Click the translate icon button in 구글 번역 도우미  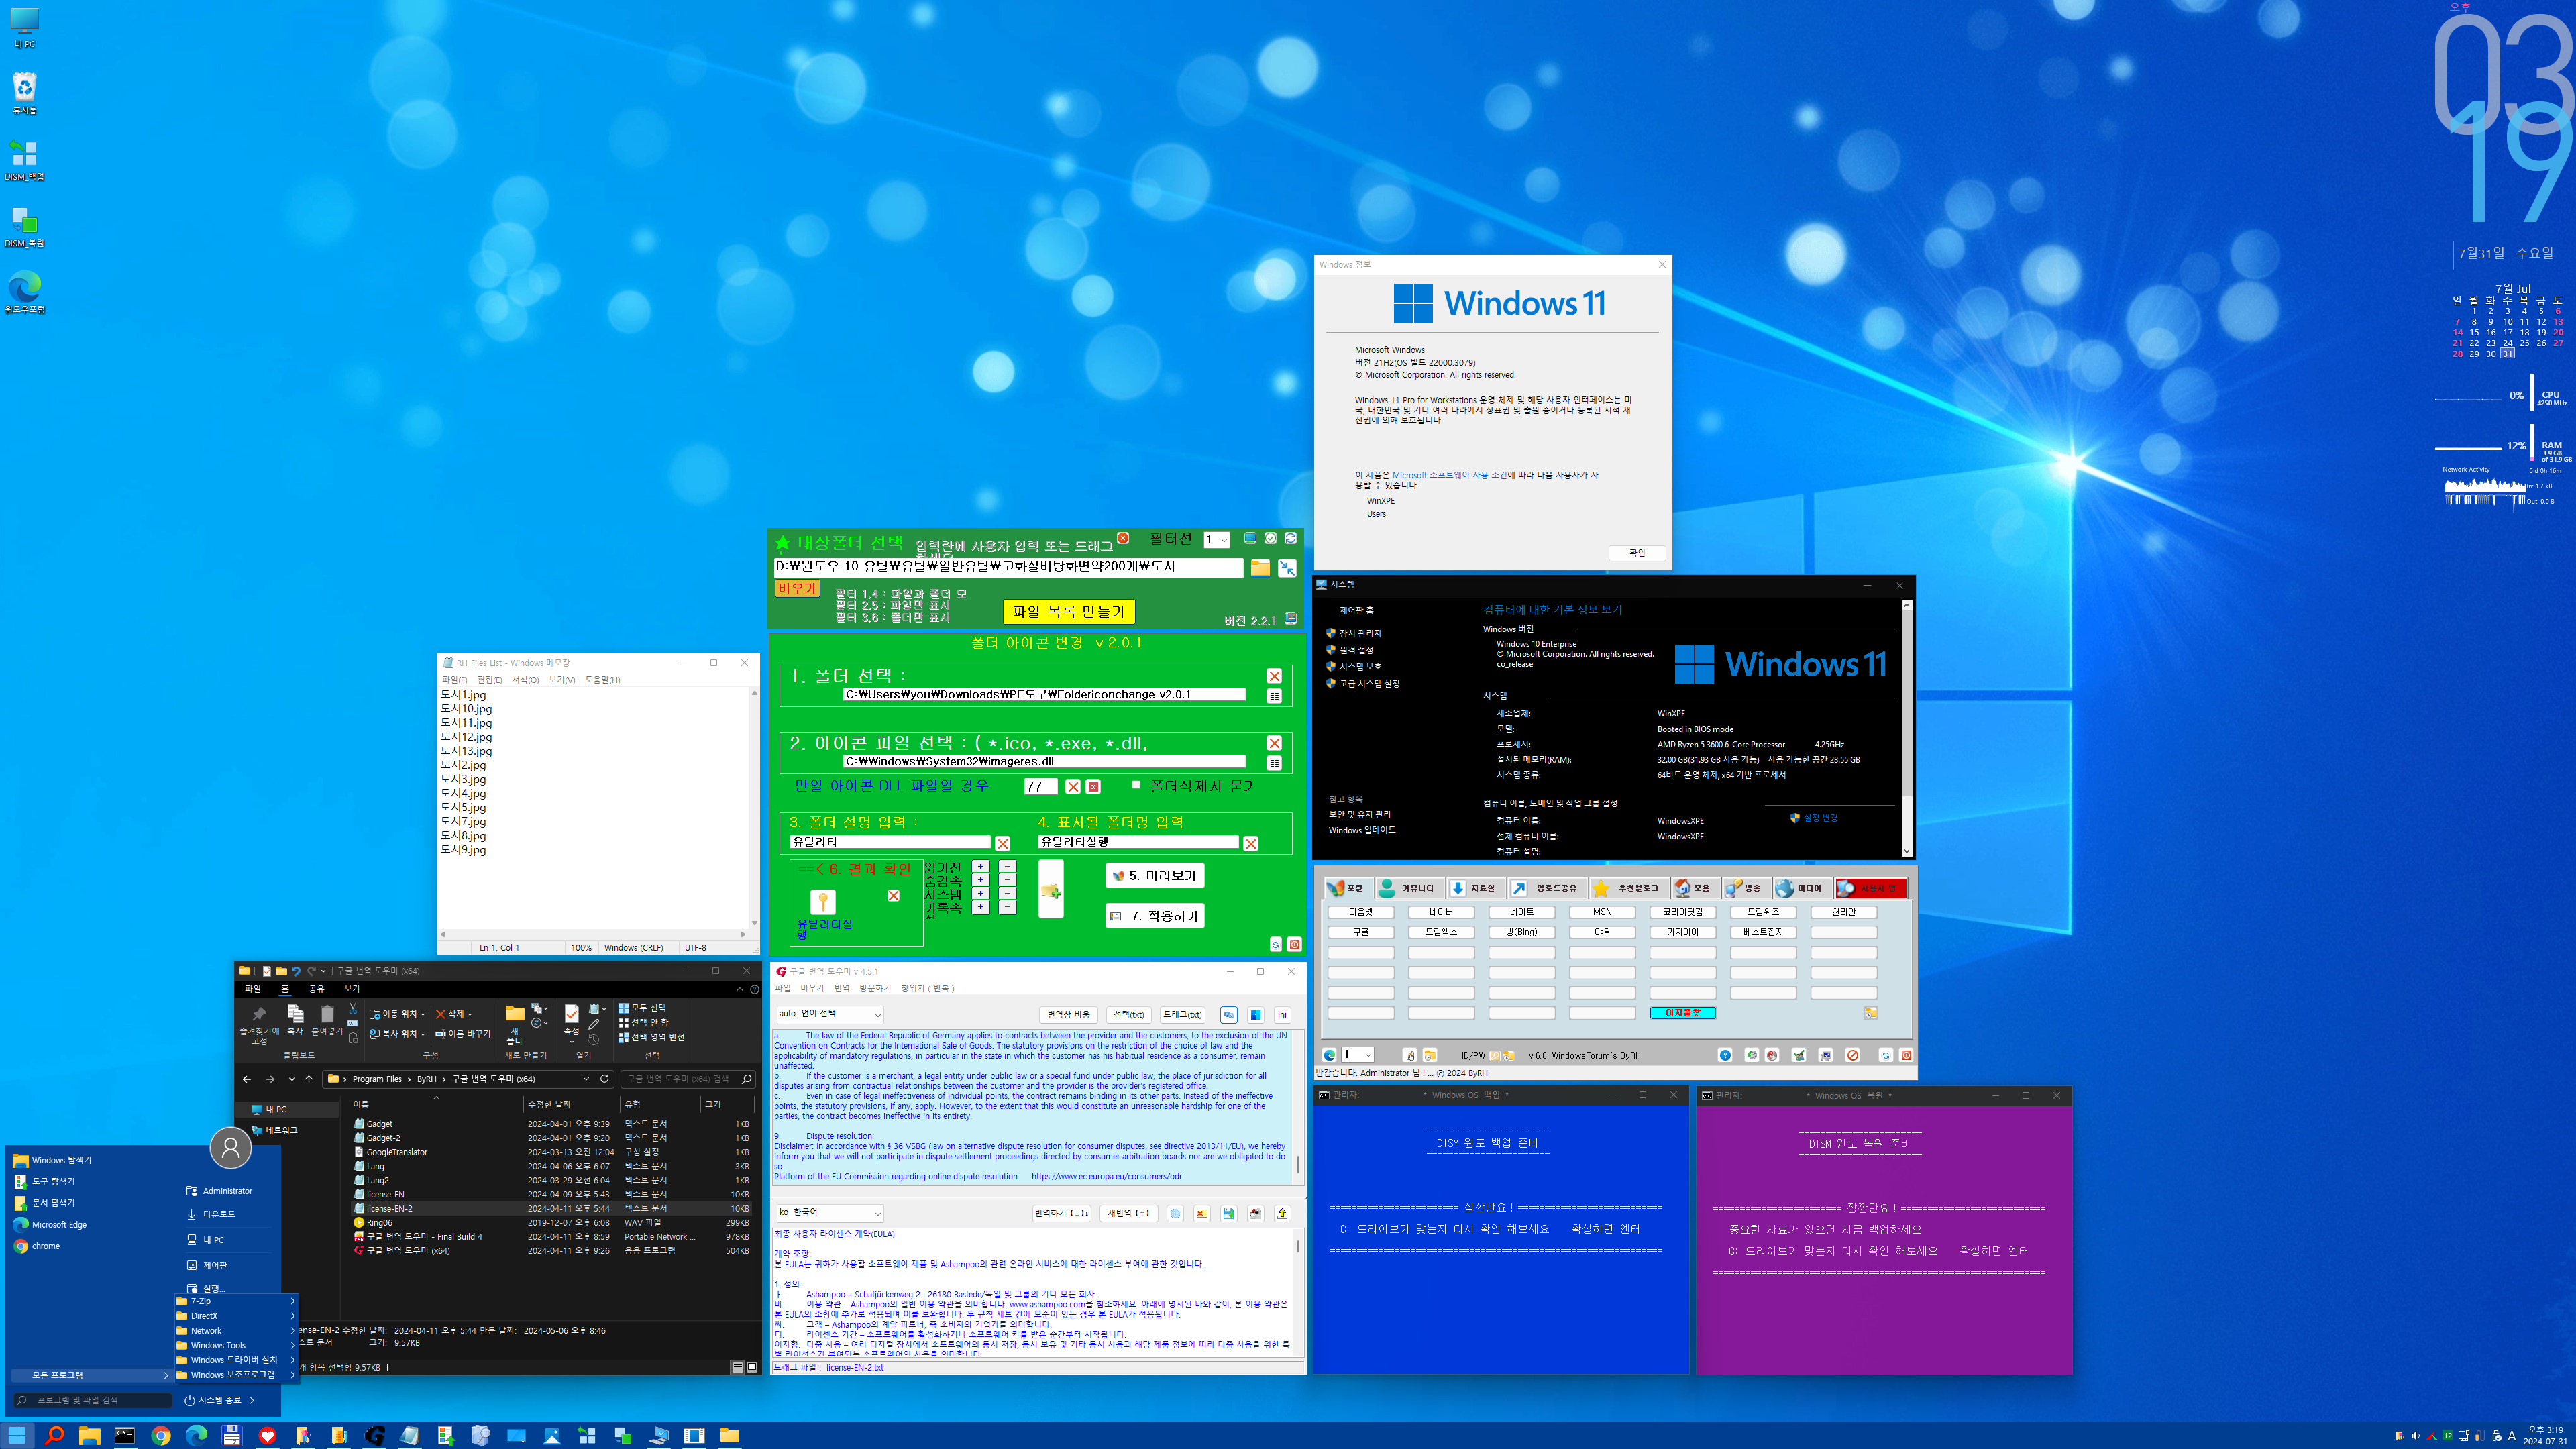[x=1228, y=1014]
